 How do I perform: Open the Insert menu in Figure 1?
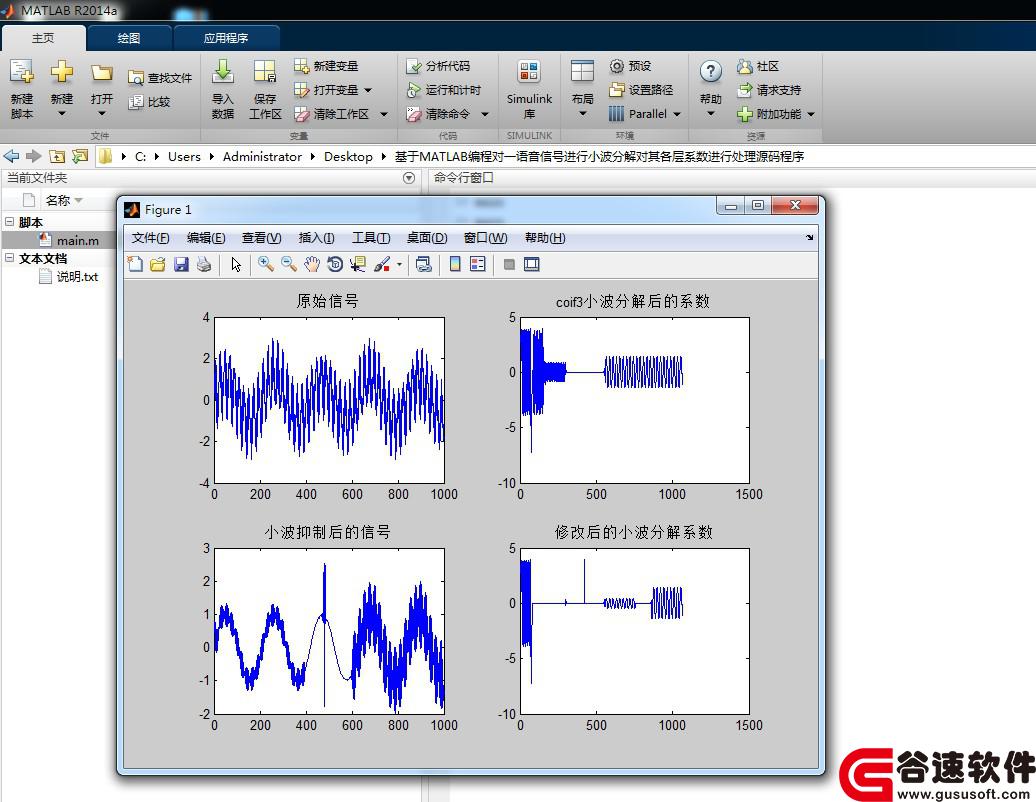click(316, 238)
